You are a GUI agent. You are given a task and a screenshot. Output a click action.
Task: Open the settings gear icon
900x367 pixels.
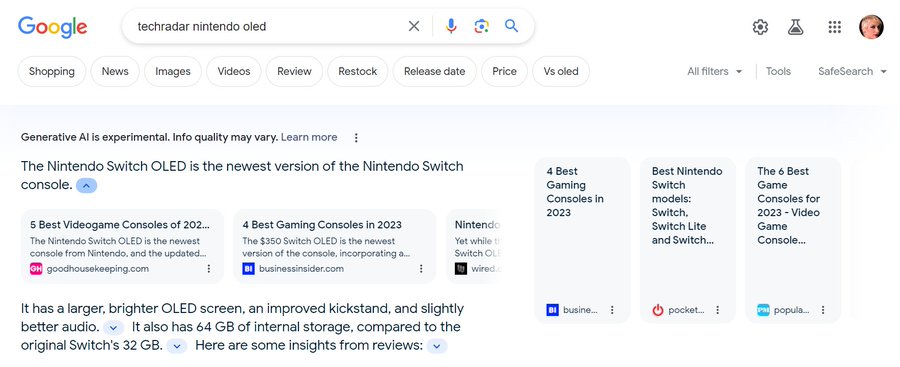click(x=761, y=27)
